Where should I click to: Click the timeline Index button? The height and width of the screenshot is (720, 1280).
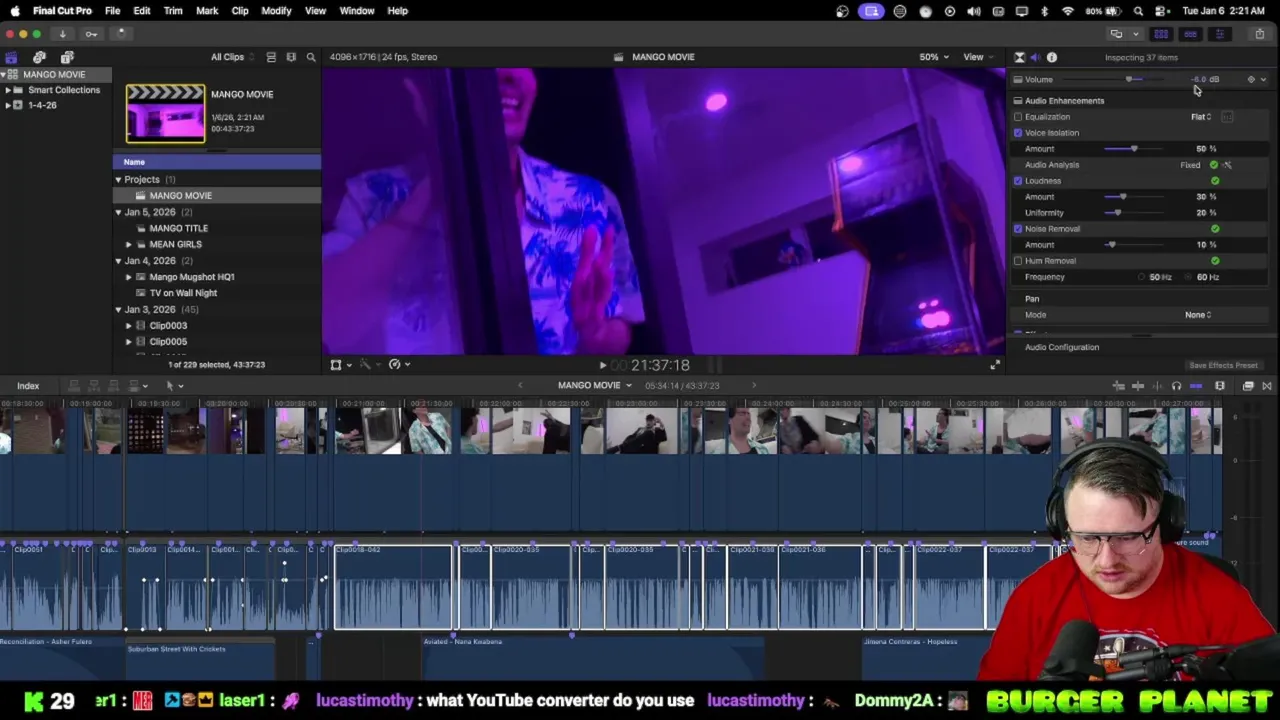click(x=28, y=386)
